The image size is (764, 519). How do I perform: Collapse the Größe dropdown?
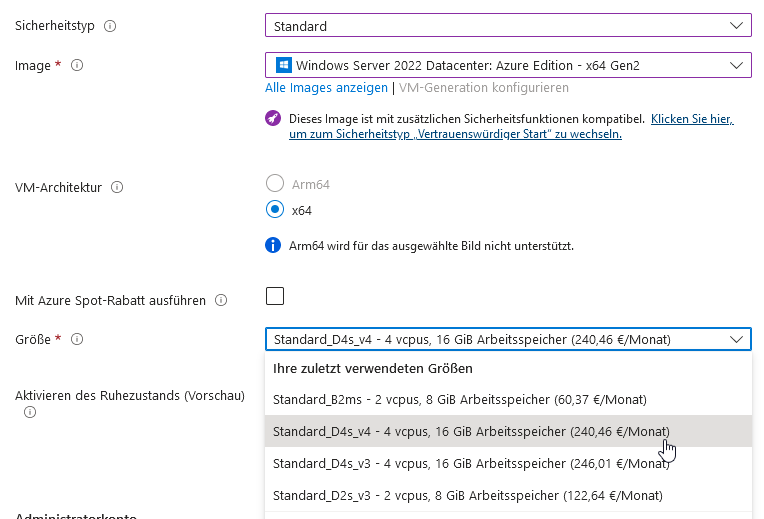pos(508,339)
